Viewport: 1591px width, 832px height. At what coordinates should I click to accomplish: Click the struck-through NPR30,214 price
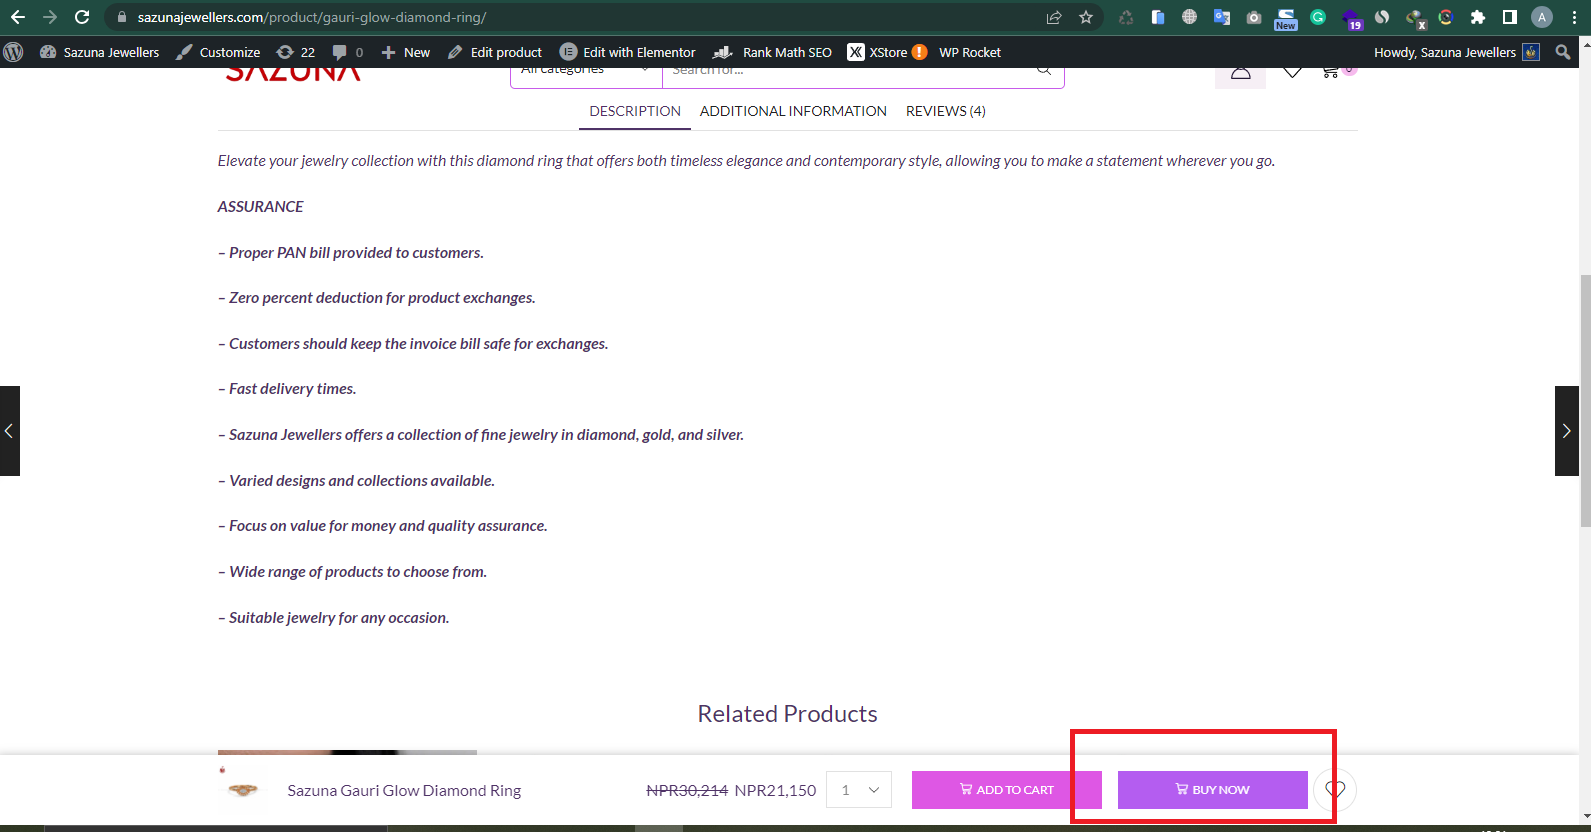tap(687, 790)
